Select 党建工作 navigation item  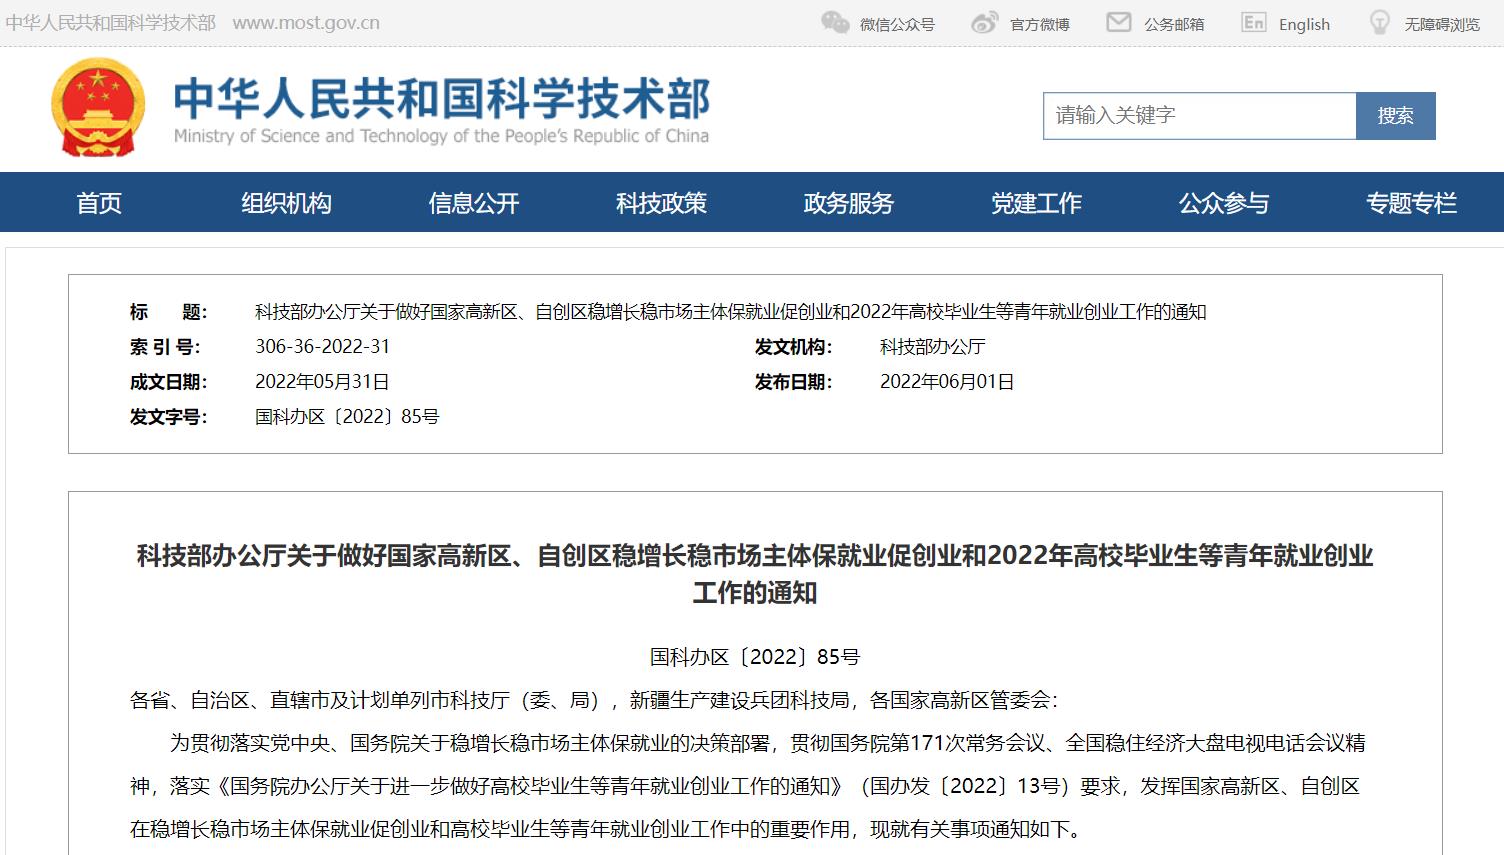click(1036, 203)
